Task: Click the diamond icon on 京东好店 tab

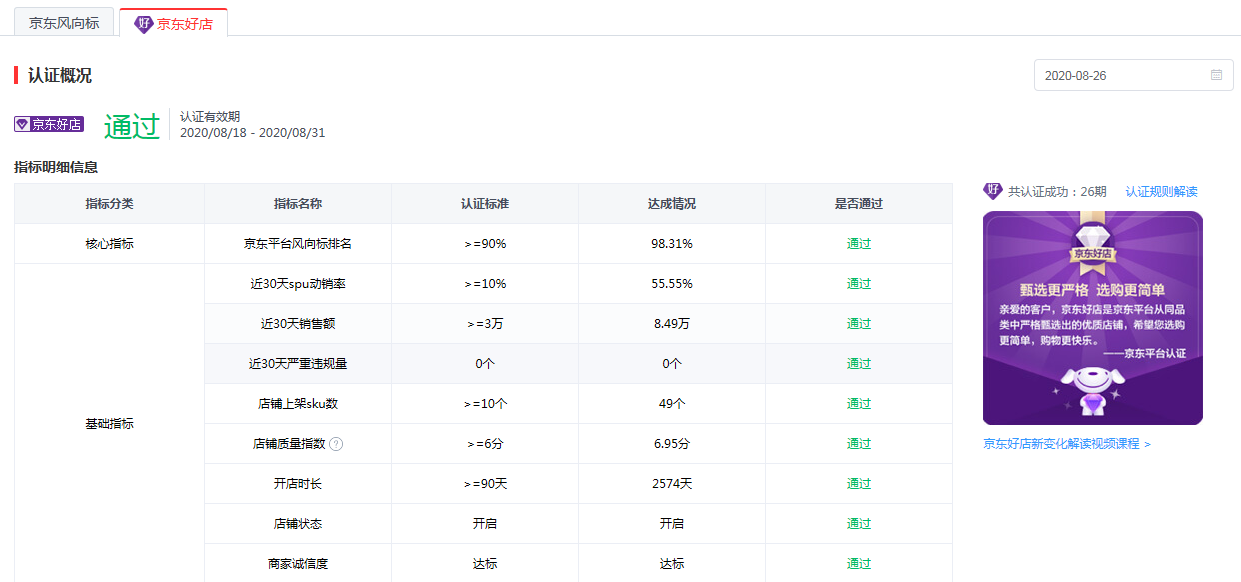Action: point(144,24)
